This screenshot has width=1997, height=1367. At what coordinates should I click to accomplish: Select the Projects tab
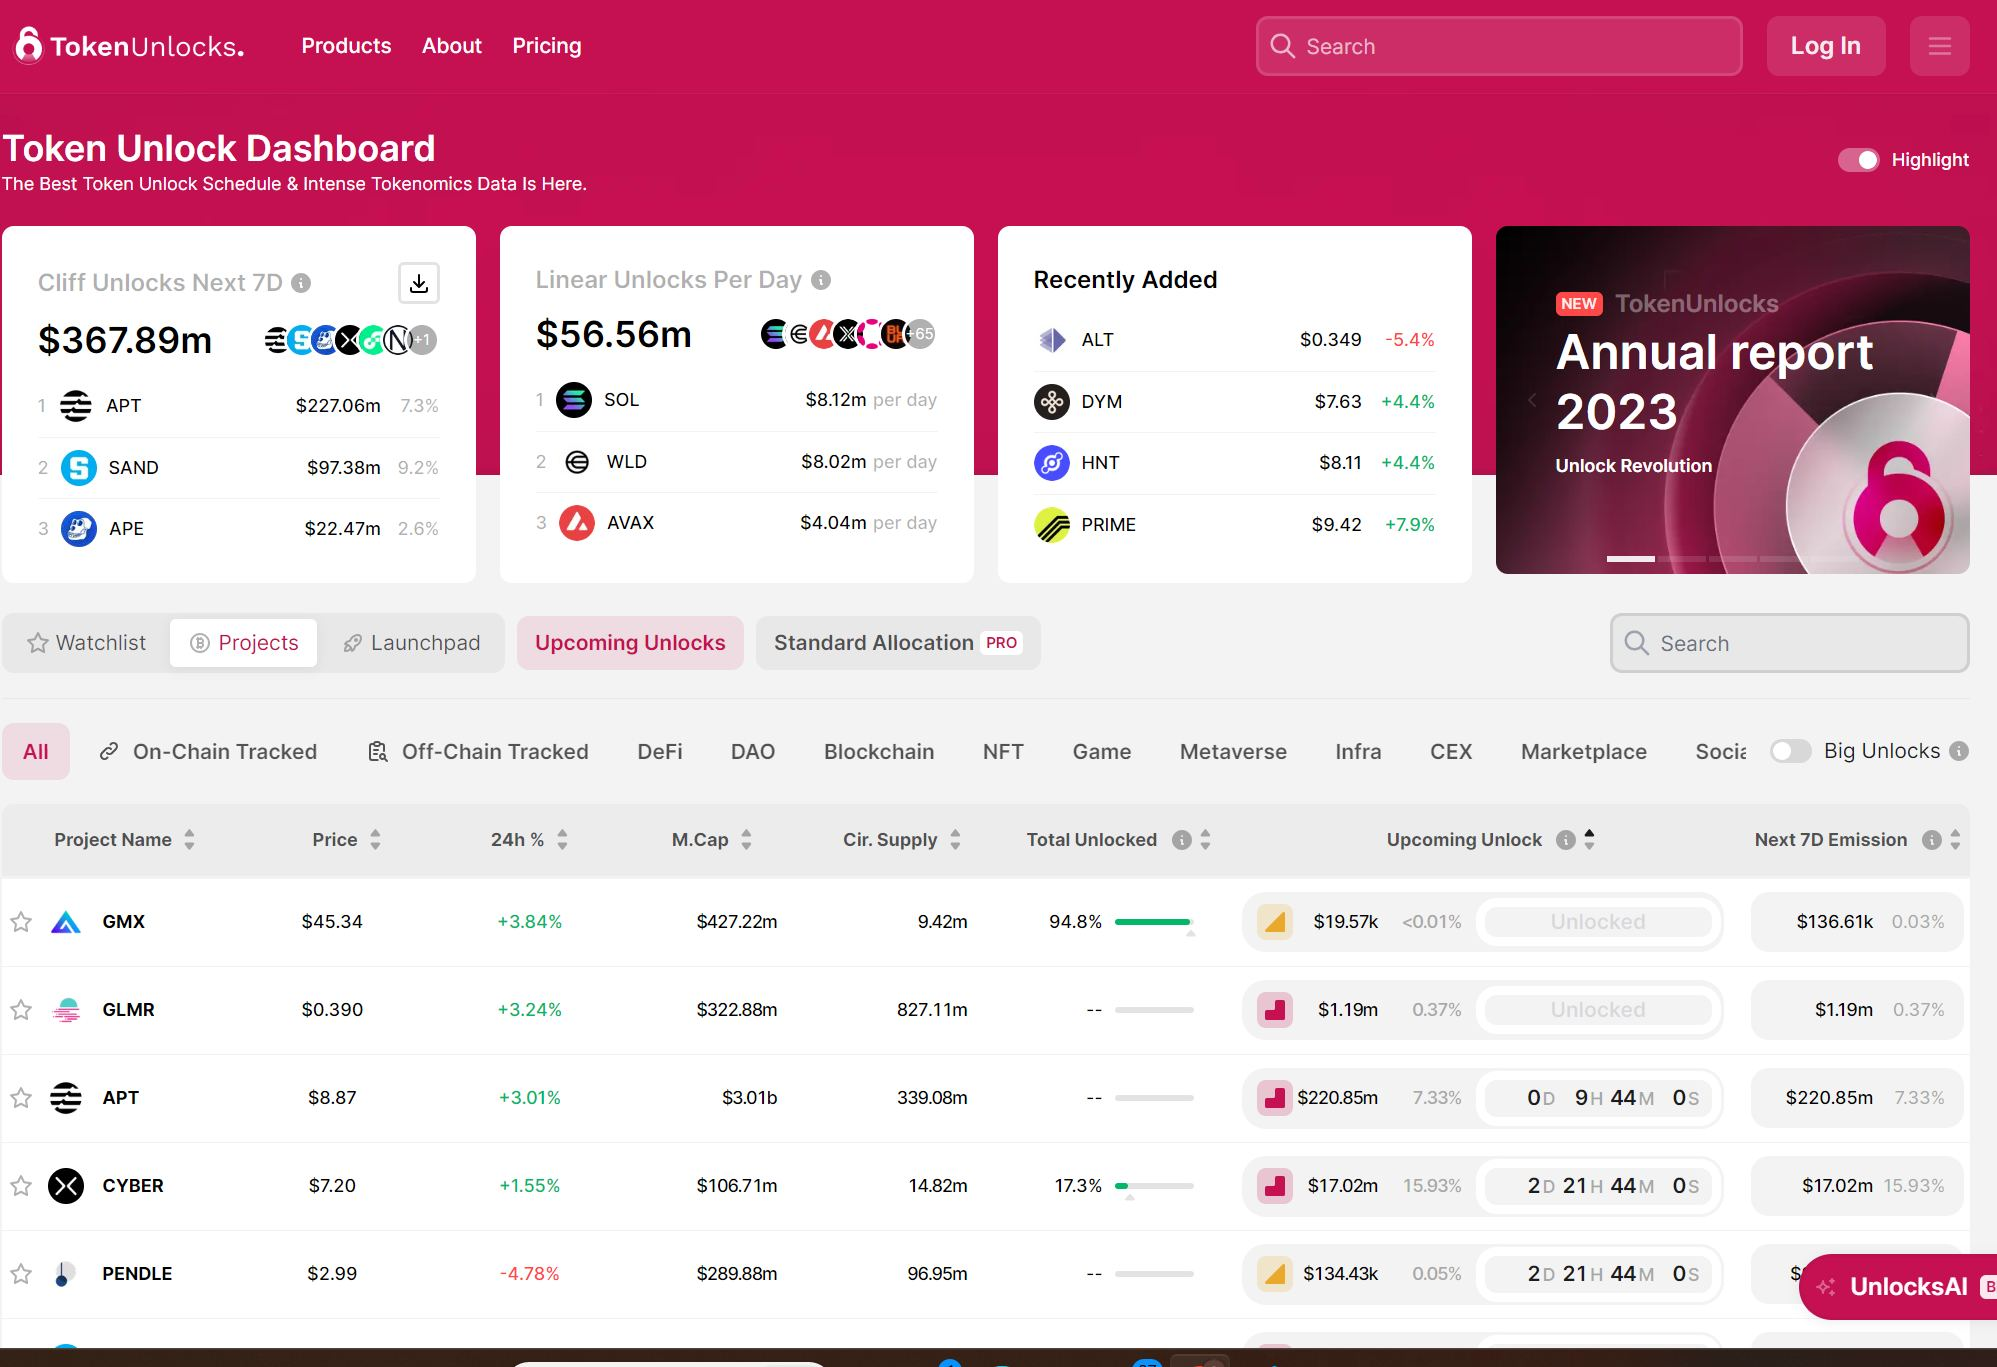click(244, 643)
